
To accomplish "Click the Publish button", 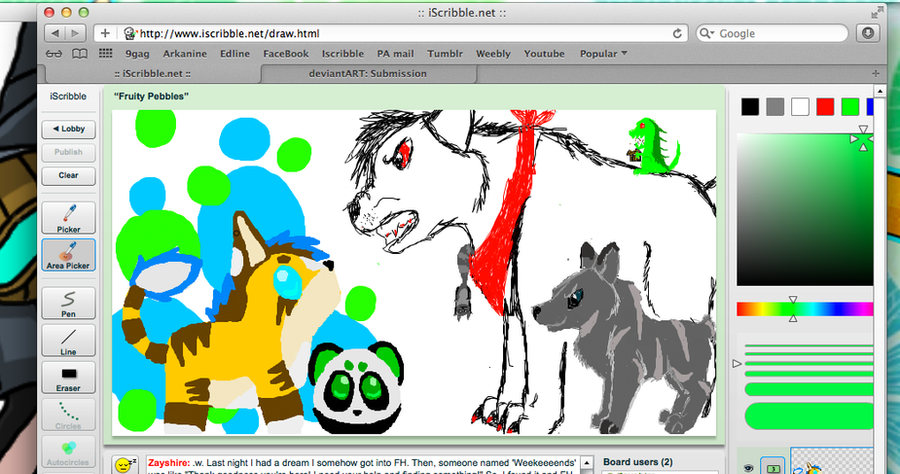I will (x=68, y=152).
